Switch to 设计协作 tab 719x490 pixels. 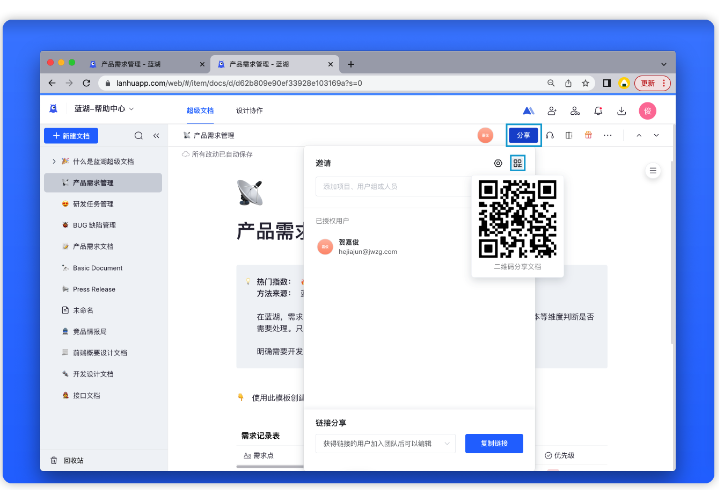pyautogui.click(x=249, y=110)
